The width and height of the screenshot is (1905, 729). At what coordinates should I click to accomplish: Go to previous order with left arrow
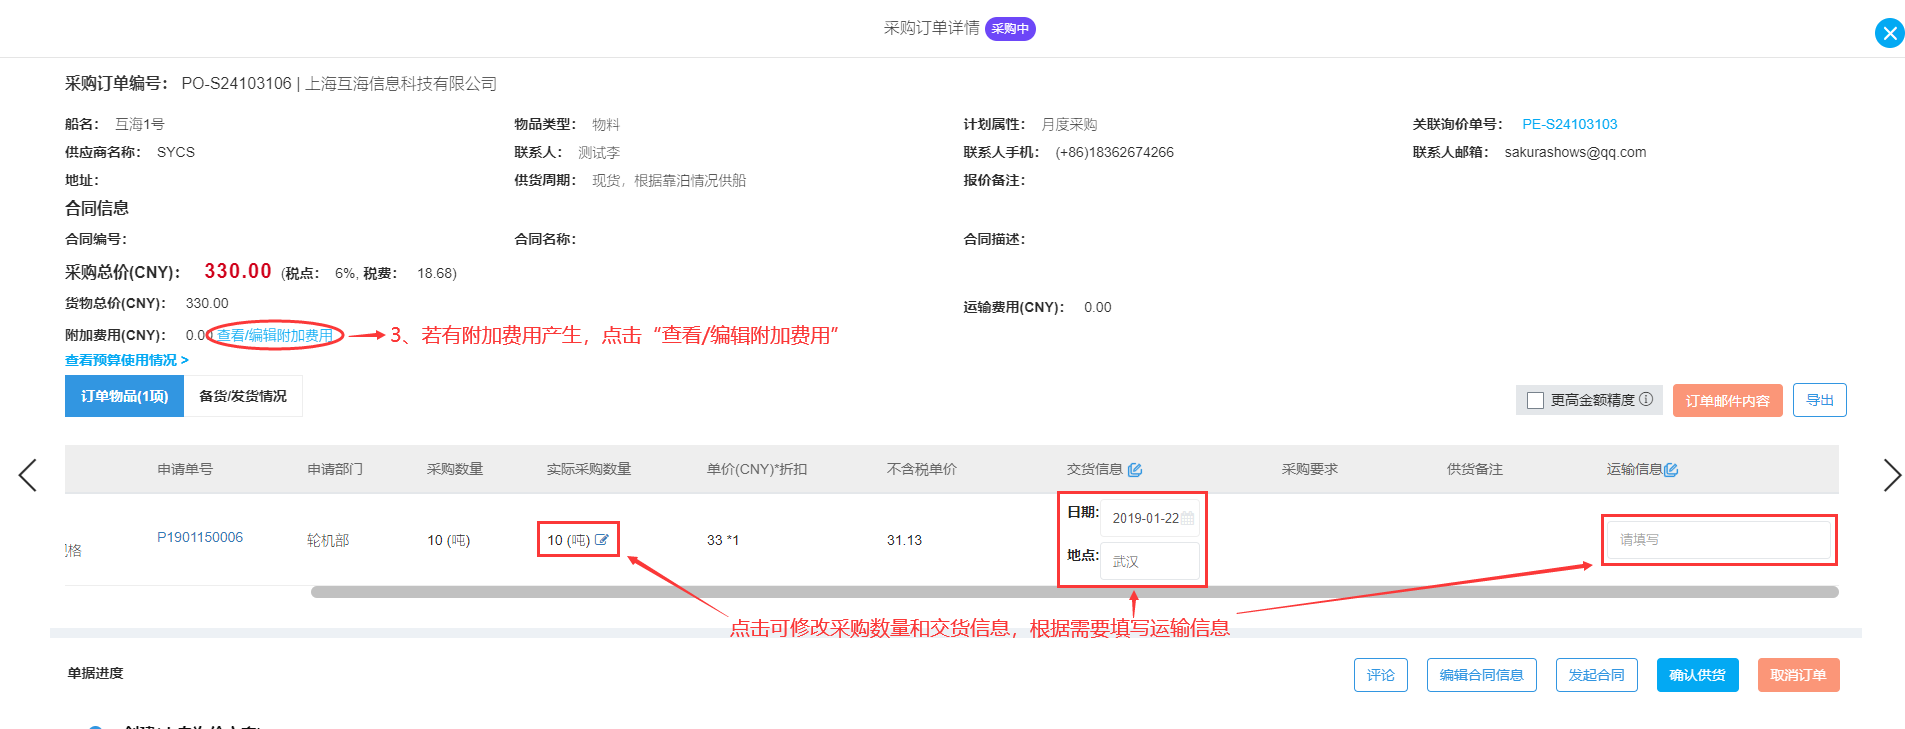(28, 475)
